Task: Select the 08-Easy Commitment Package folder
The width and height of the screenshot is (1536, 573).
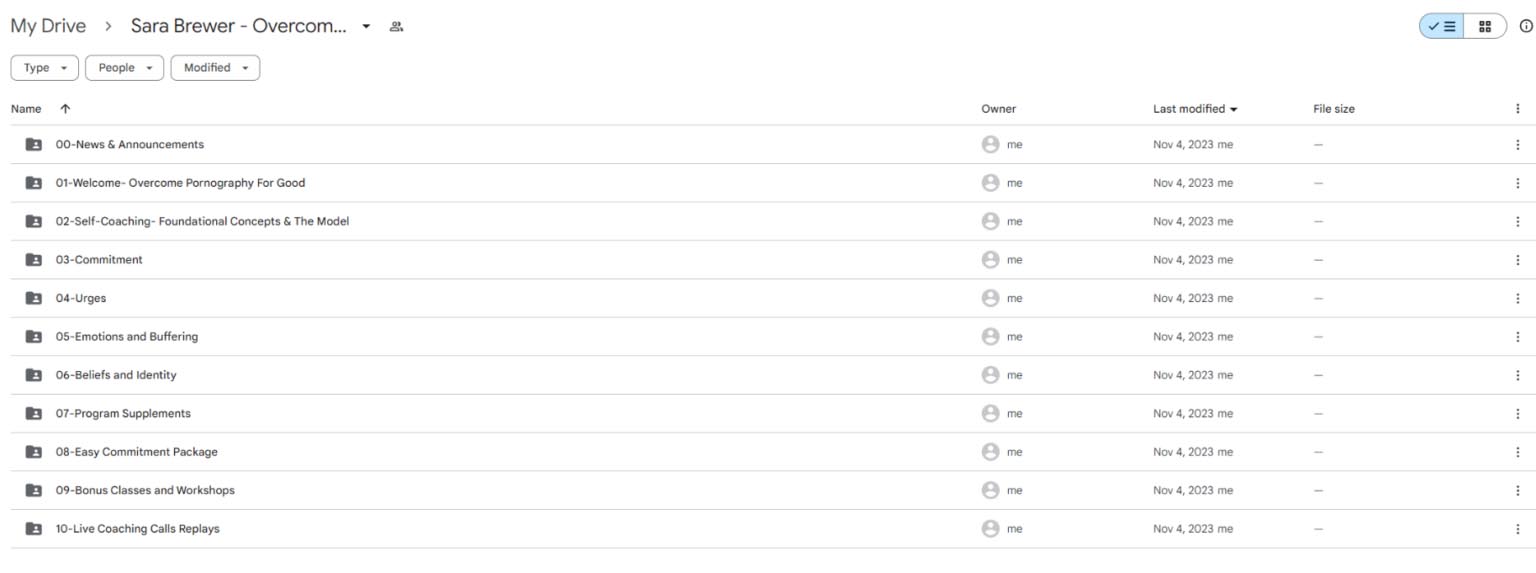Action: point(136,452)
